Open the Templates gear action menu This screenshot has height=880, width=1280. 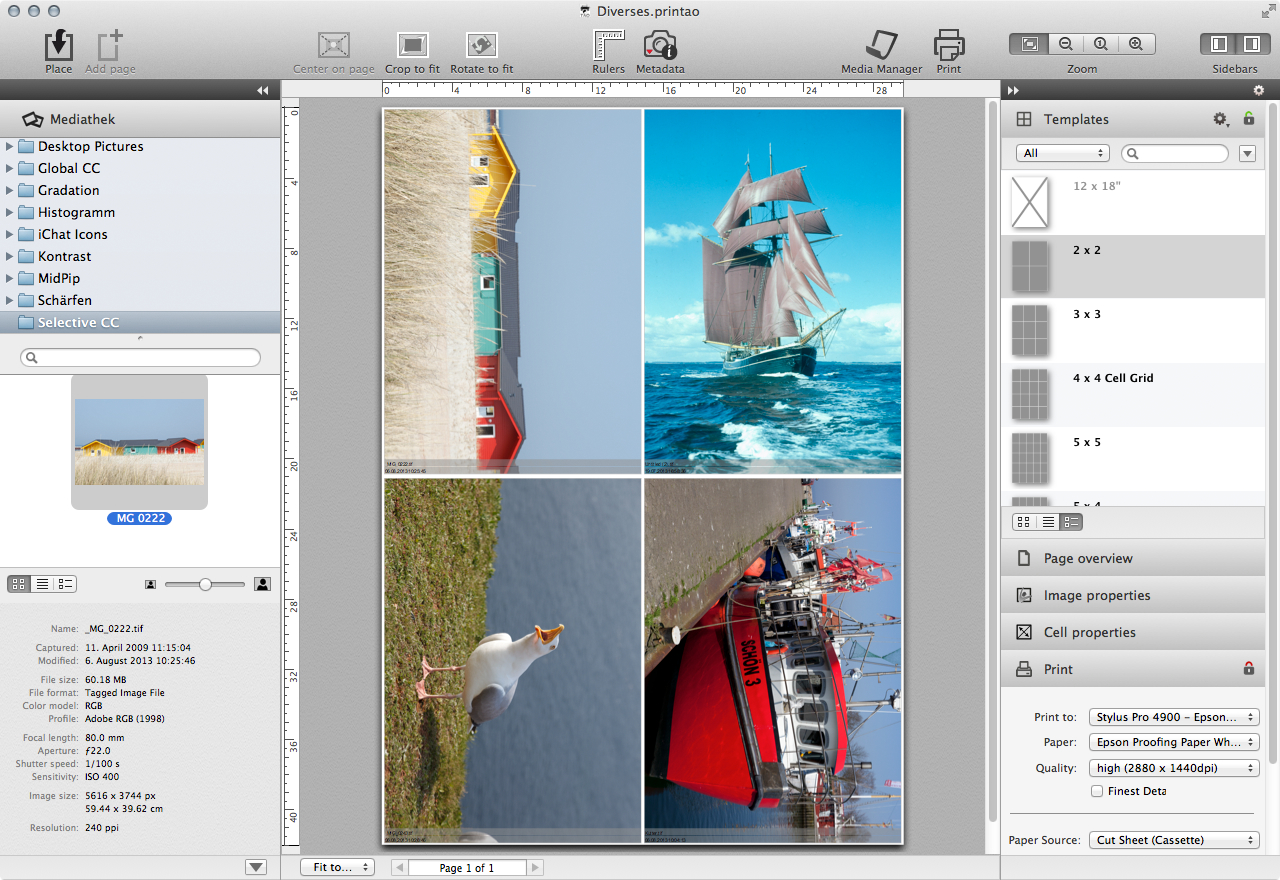point(1221,119)
